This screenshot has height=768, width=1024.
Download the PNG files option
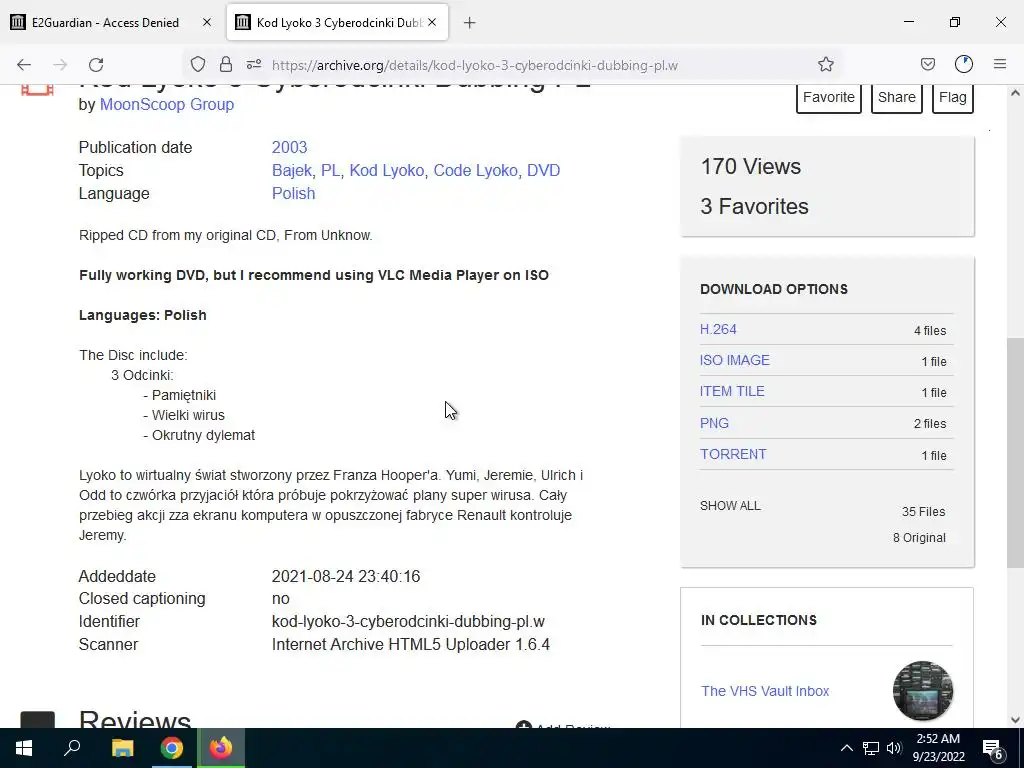point(714,423)
